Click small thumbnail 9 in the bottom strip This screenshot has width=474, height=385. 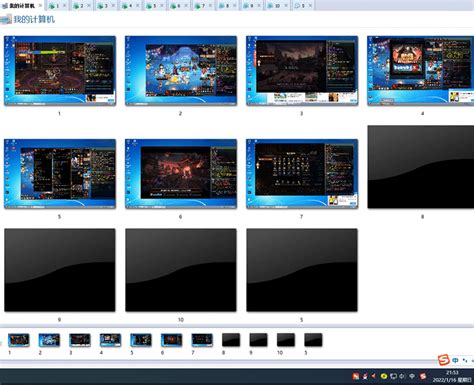(x=259, y=340)
